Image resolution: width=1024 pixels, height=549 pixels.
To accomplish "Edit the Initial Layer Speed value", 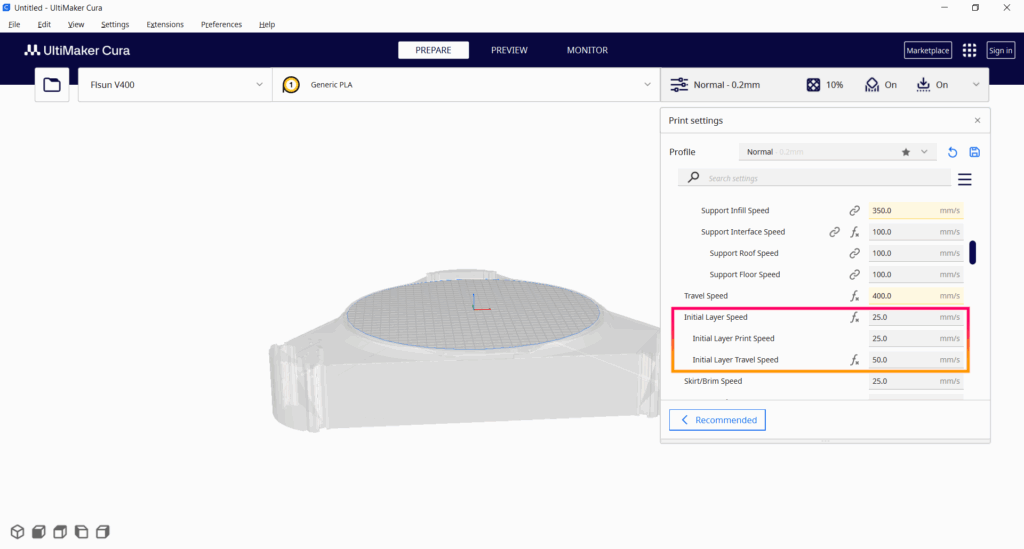I will click(x=916, y=317).
